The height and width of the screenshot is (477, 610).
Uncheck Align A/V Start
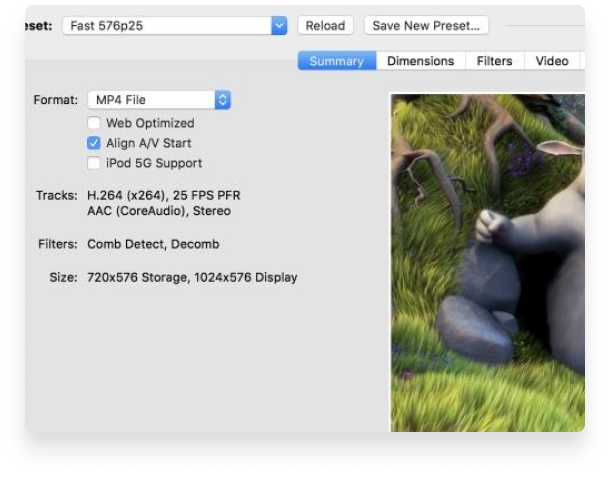(x=94, y=143)
